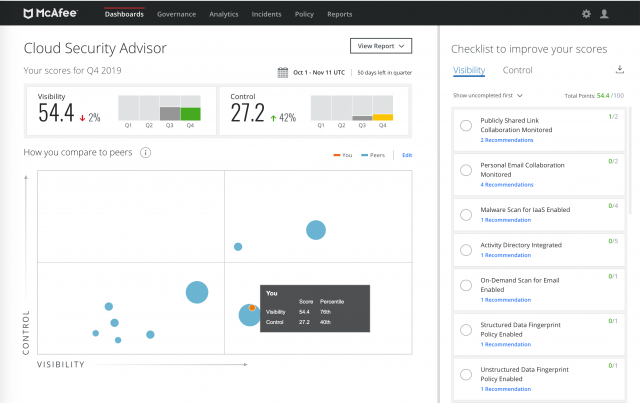Open 1 Recommendation under On-Demand Scan
Image resolution: width=640 pixels, height=403 pixels.
point(506,300)
